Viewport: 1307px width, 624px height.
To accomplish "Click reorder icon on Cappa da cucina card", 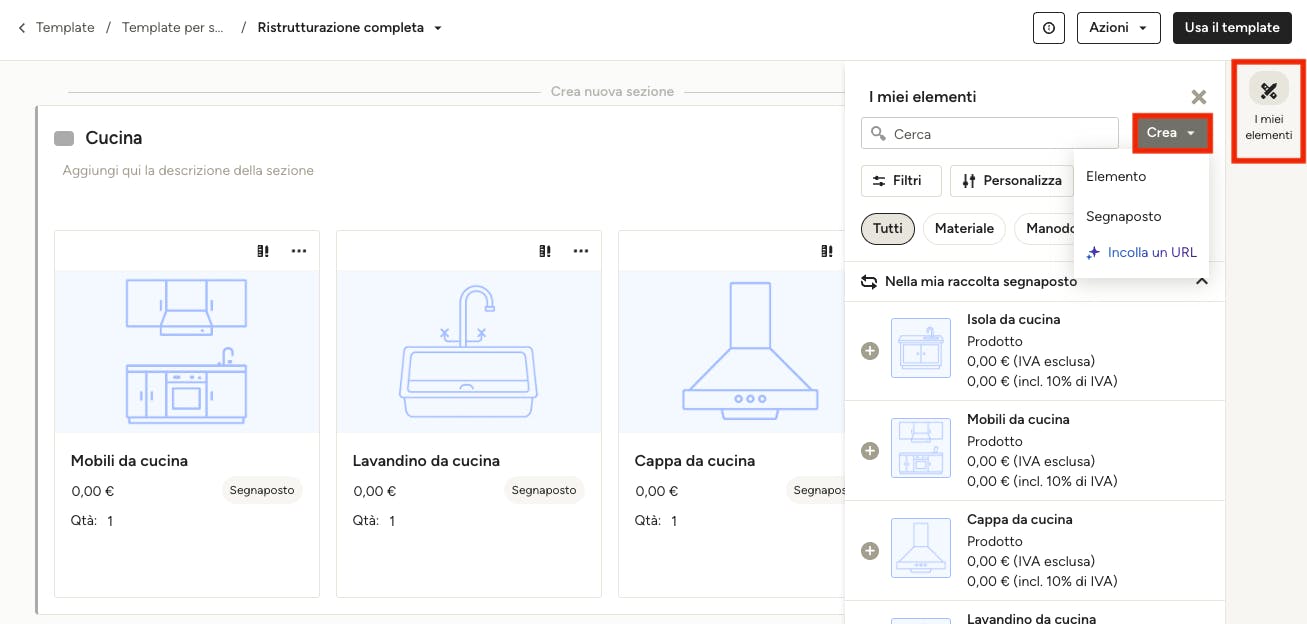I will pos(827,251).
